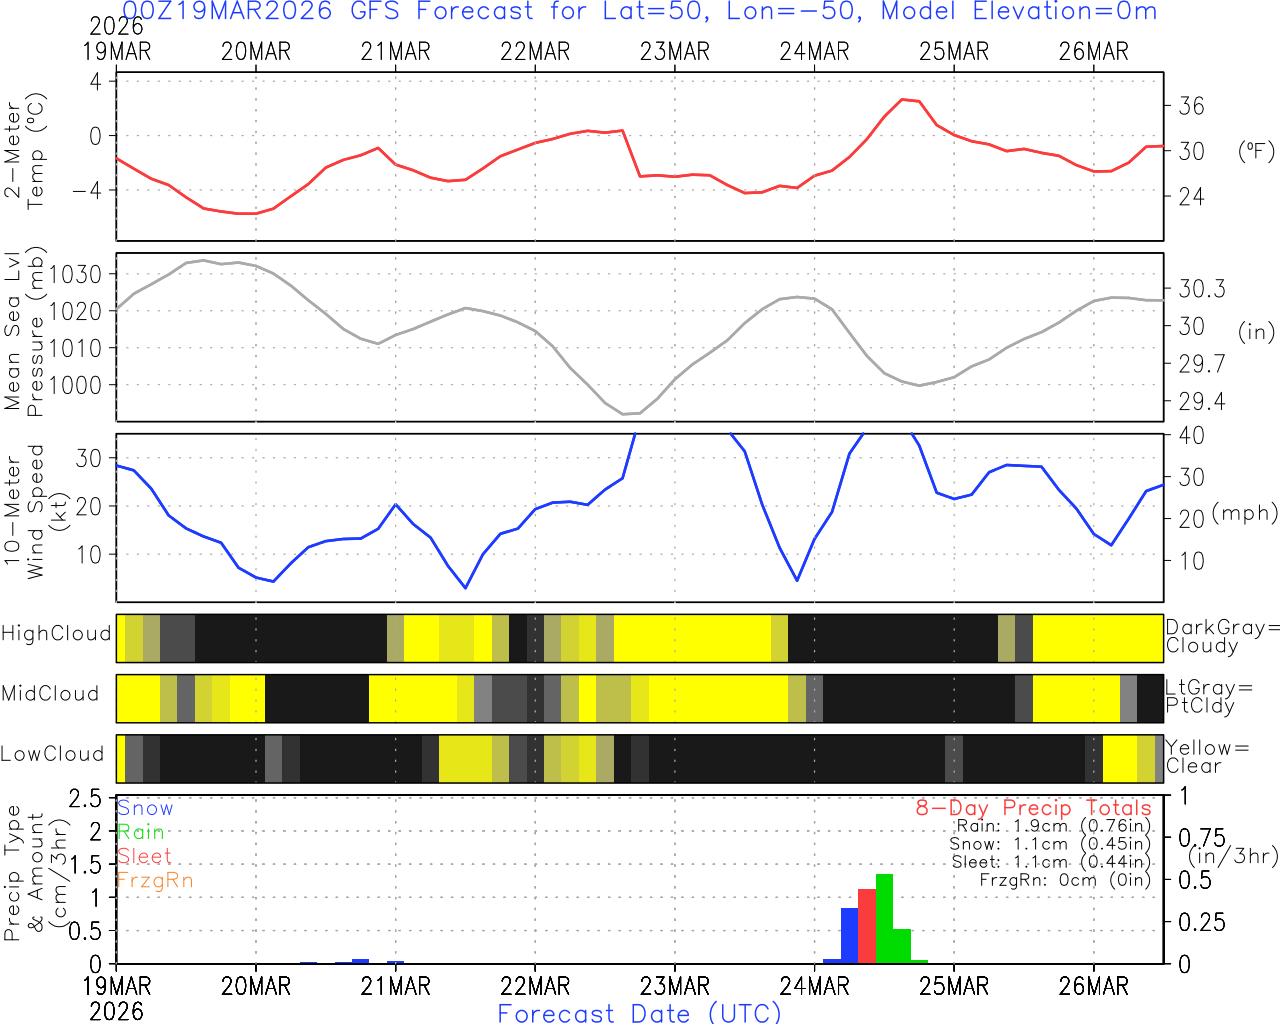Select the HighCloud row label

point(56,634)
